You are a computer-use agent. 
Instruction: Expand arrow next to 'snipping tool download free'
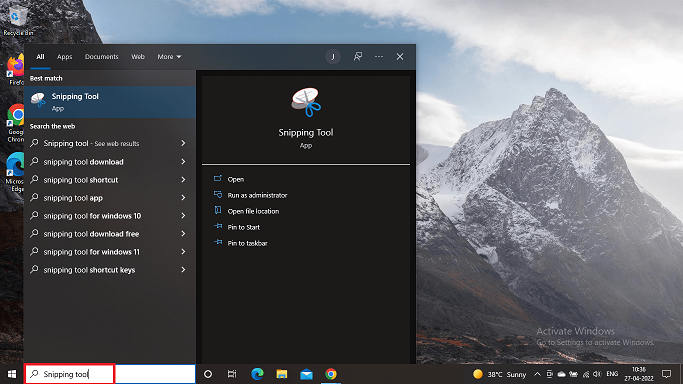coord(183,234)
